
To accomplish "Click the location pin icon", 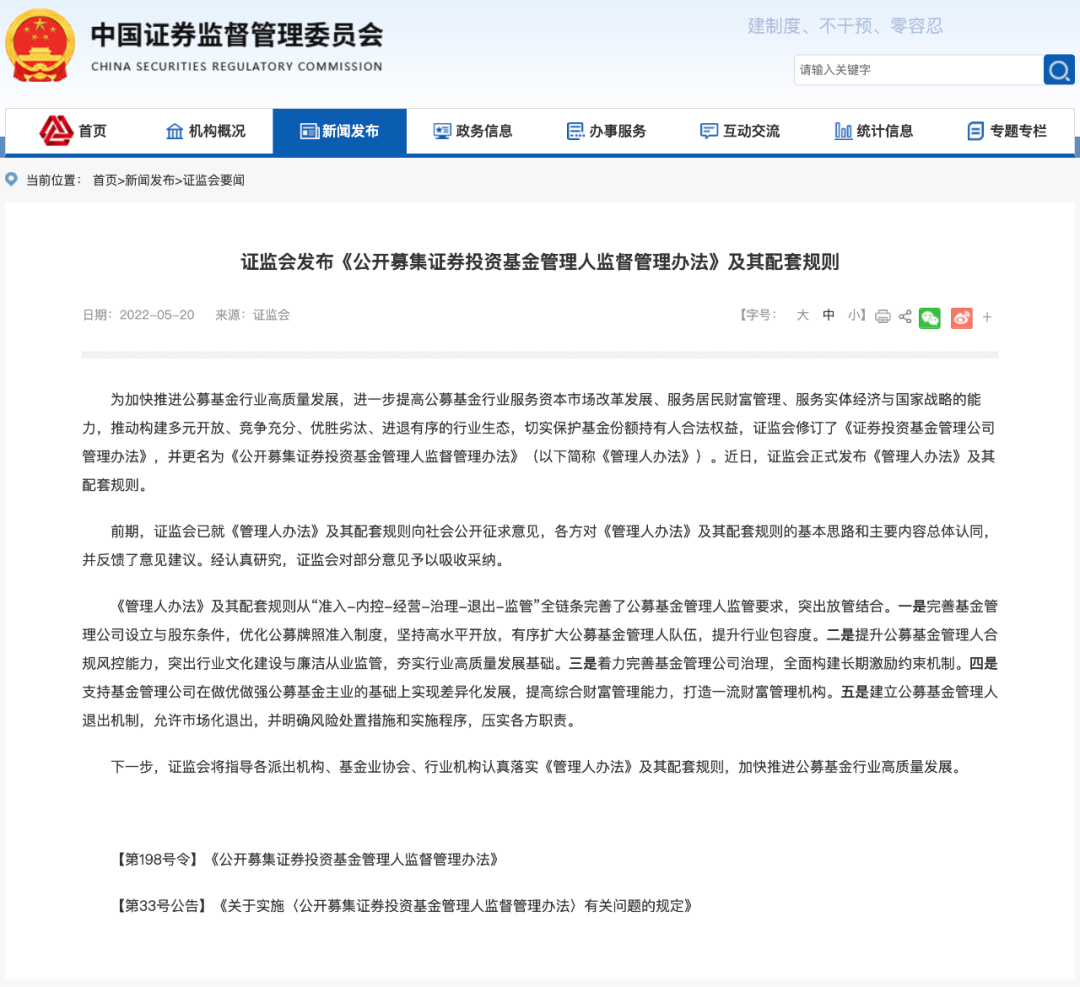I will 11,179.
